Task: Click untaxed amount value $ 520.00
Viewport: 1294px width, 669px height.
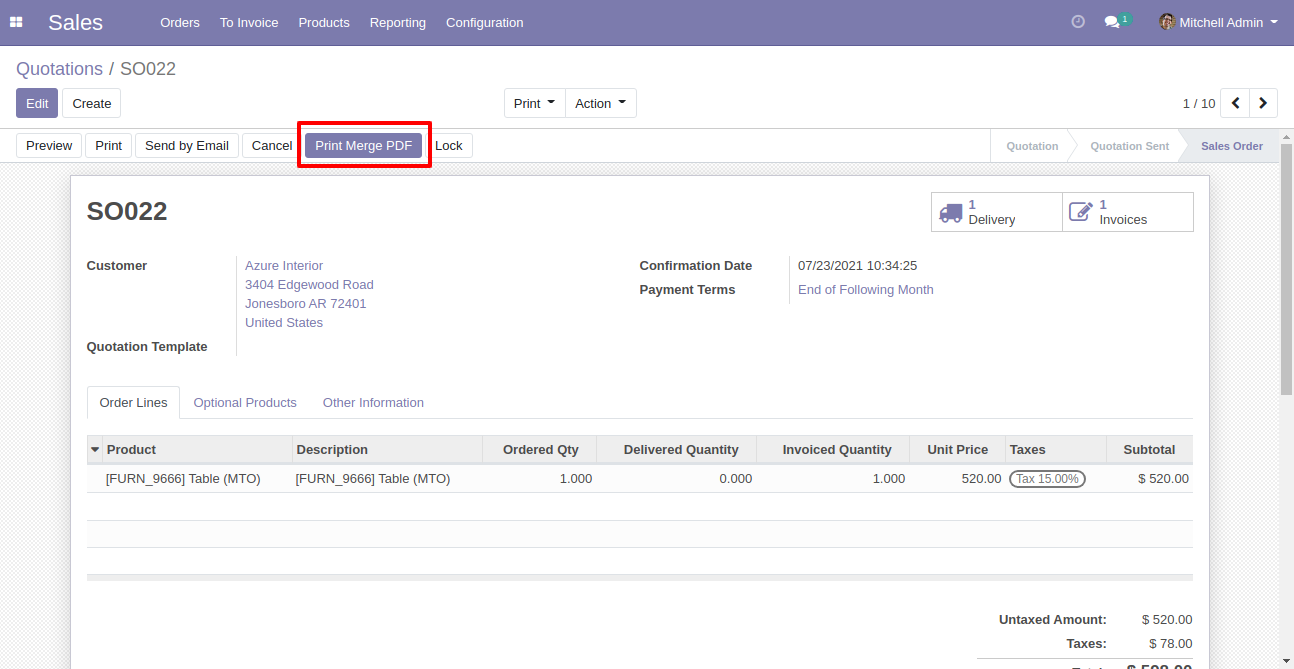Action: coord(1167,620)
